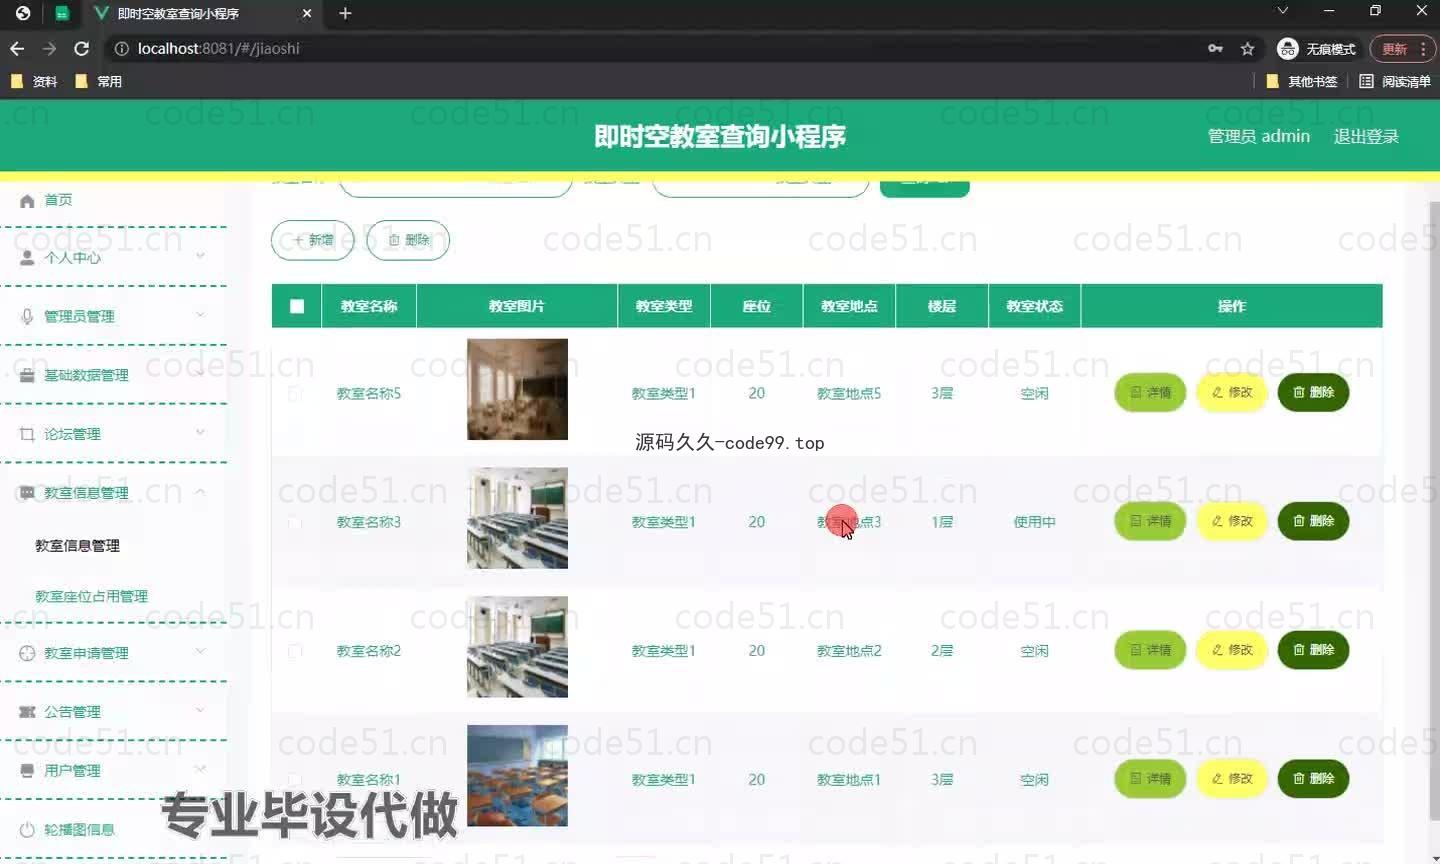Click the 无痕模式 incognito indicator

(1316, 48)
